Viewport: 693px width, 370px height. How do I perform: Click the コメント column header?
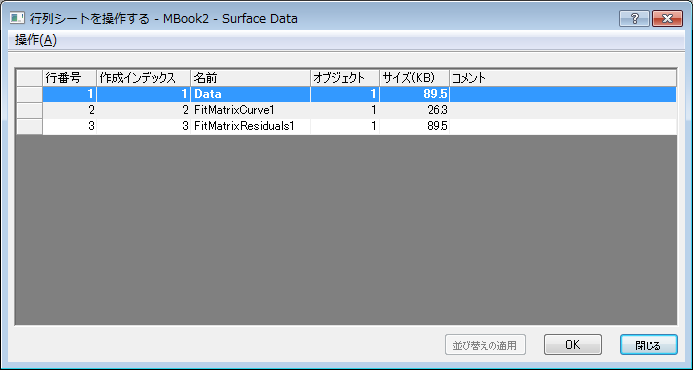click(x=563, y=78)
